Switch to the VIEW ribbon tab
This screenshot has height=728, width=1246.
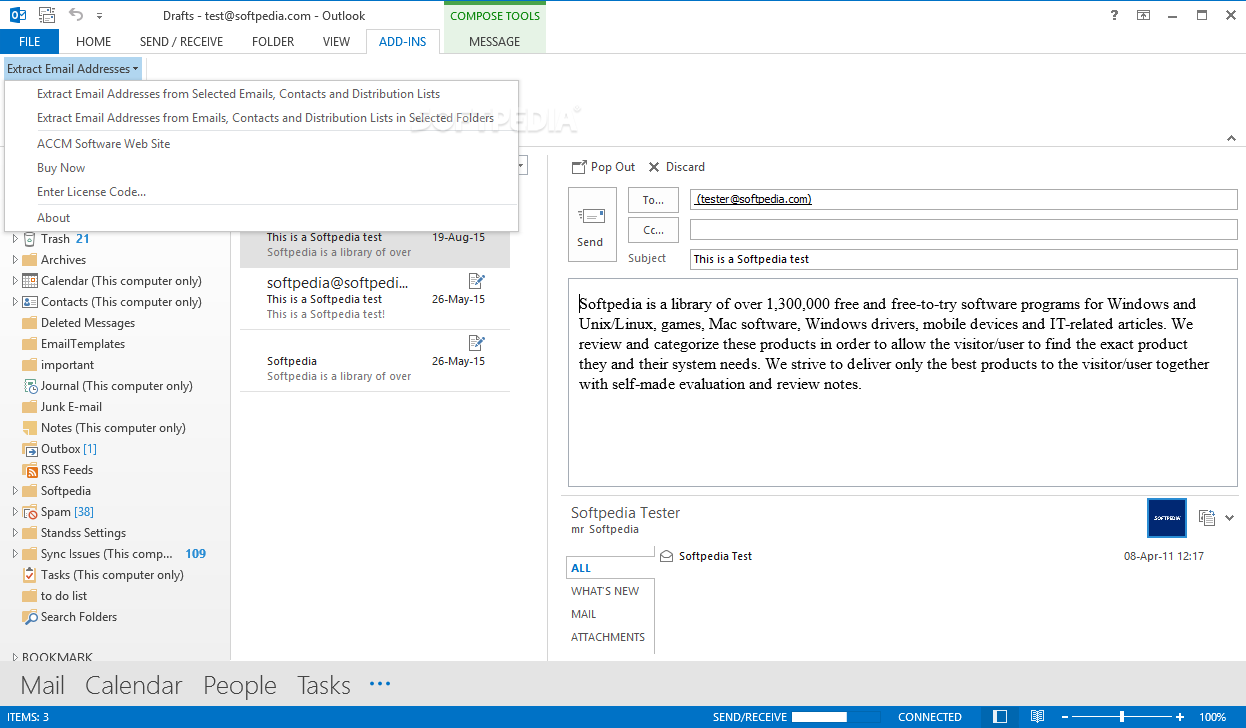point(337,42)
